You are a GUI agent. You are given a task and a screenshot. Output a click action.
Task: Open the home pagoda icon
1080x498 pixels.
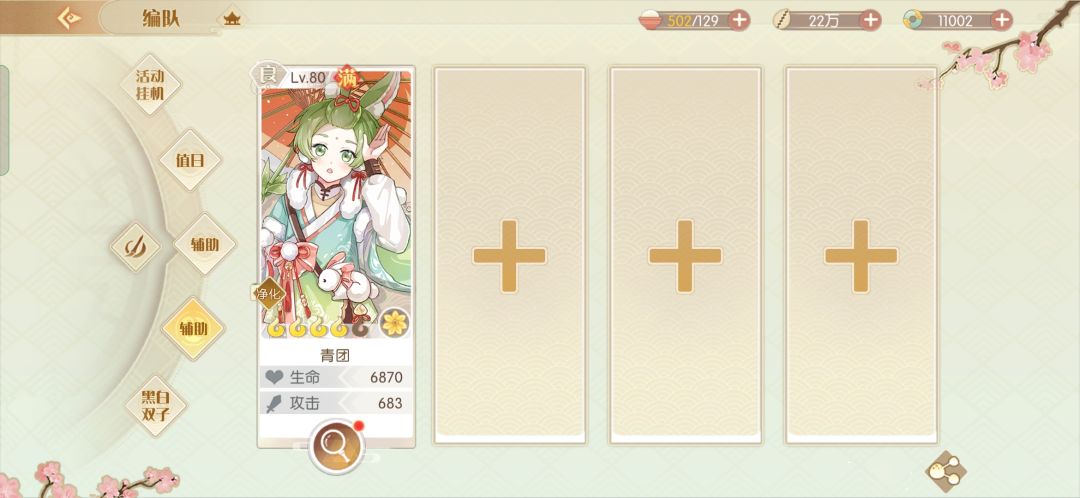[231, 19]
